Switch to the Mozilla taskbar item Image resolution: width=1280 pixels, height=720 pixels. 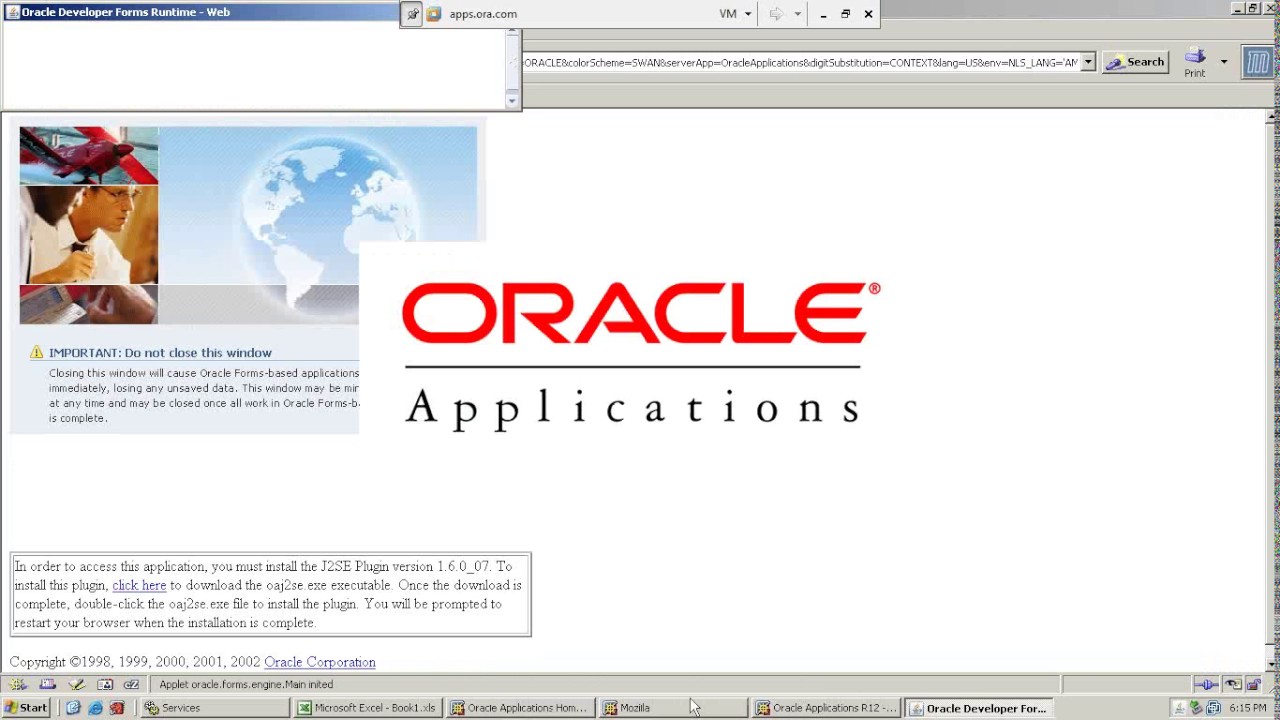pyautogui.click(x=673, y=708)
